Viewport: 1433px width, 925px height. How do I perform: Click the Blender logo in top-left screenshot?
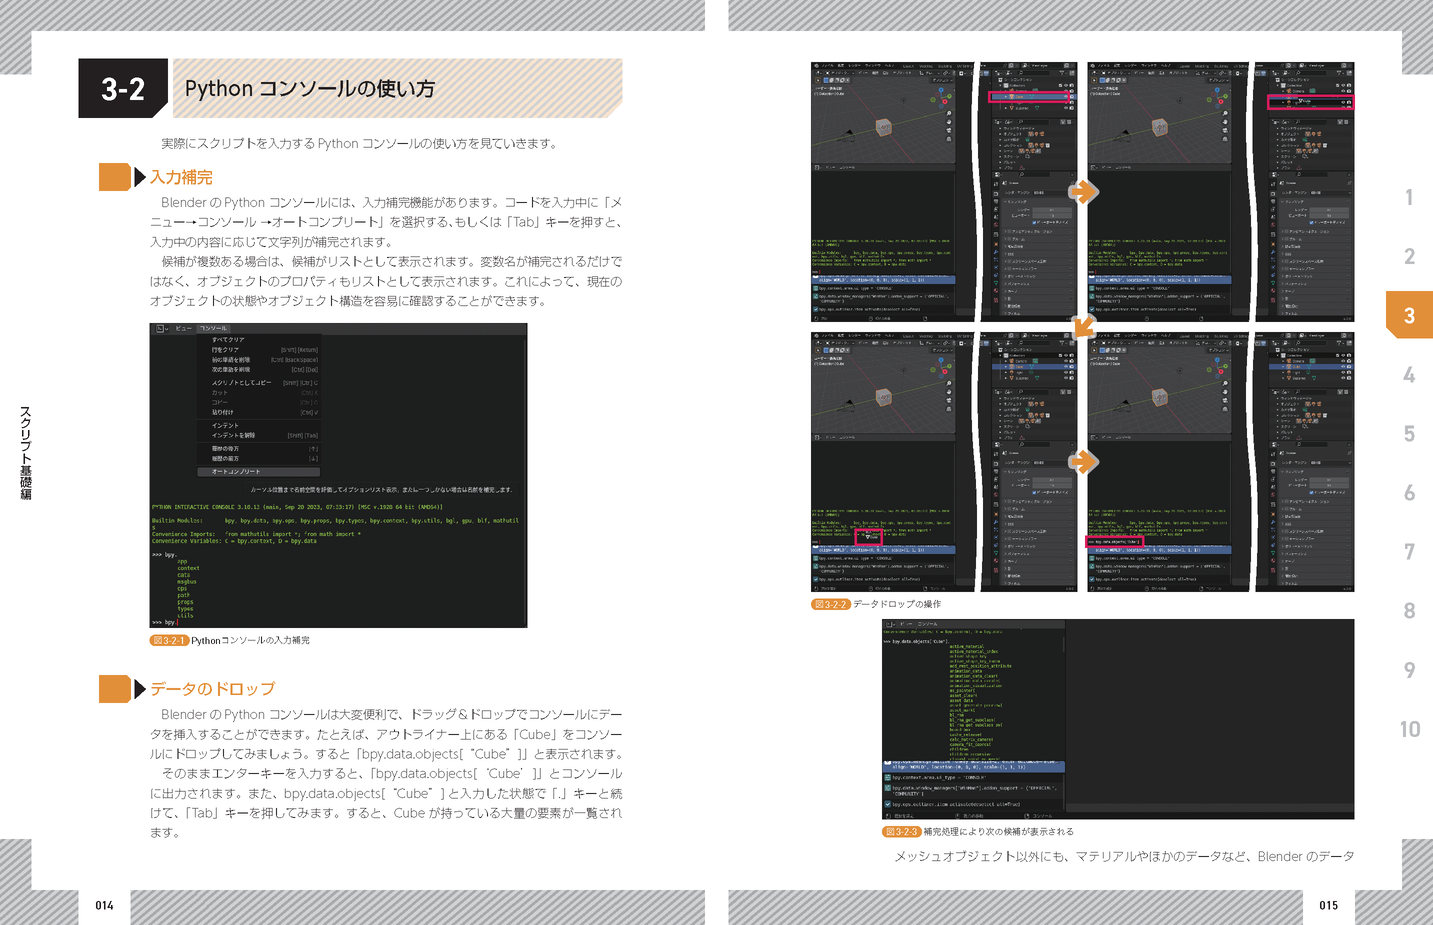coord(816,67)
